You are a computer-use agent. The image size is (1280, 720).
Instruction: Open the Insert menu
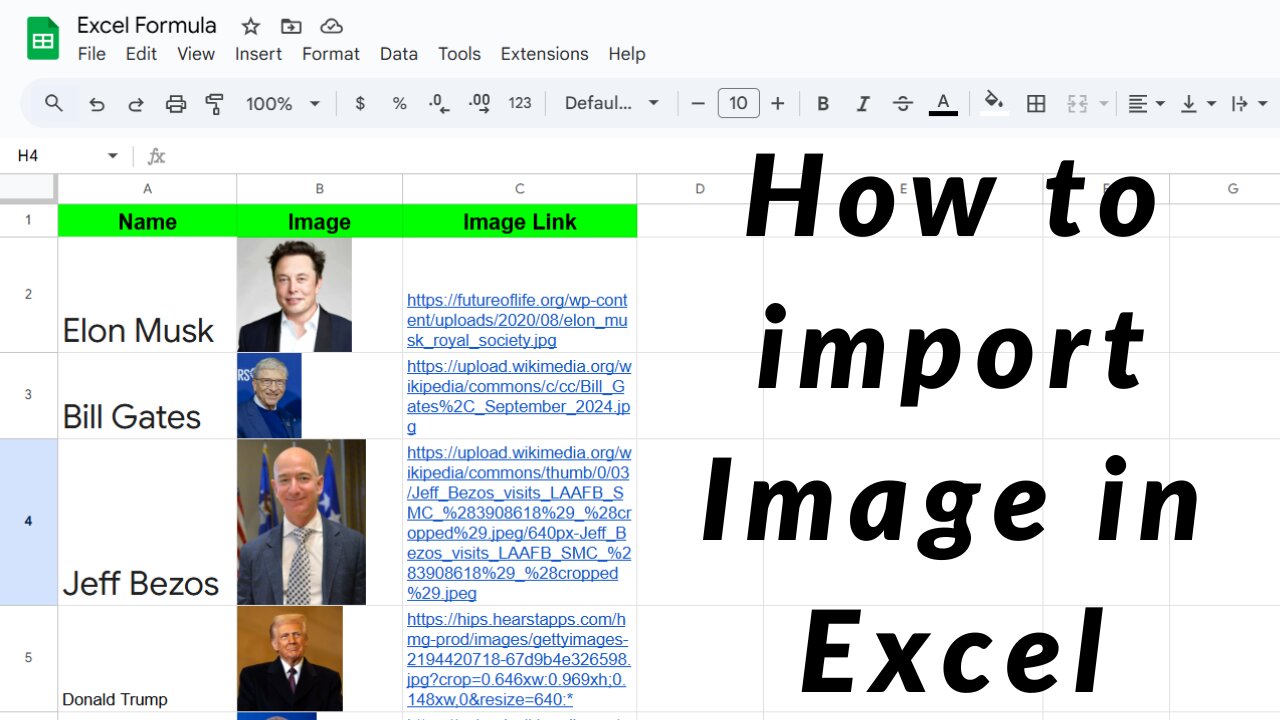pos(258,54)
